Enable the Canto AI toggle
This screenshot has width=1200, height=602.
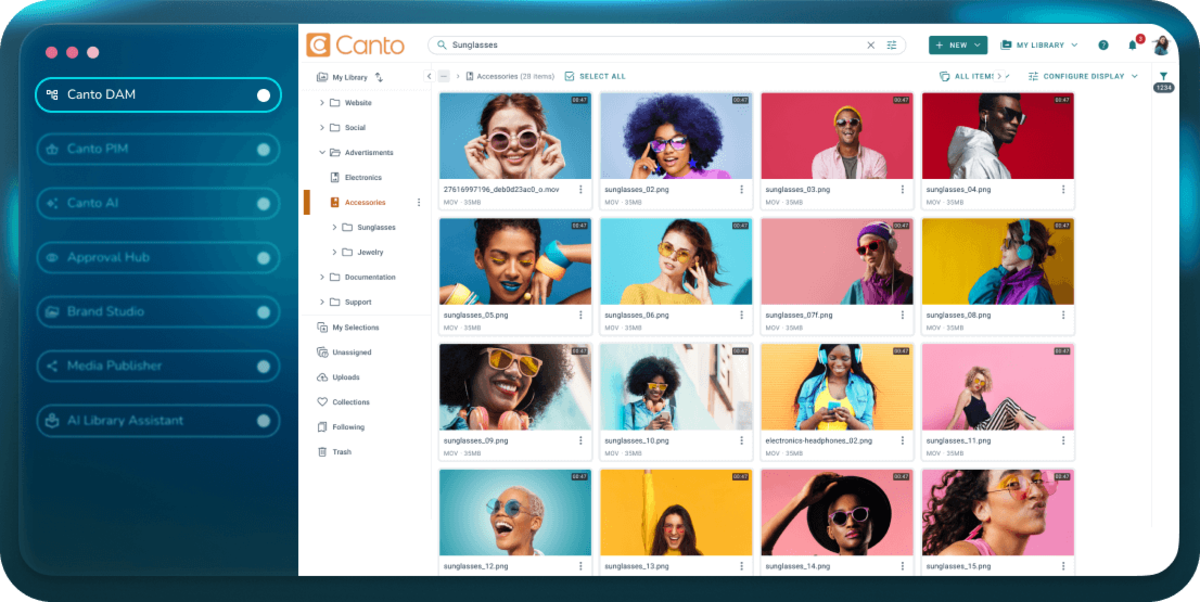(x=263, y=204)
